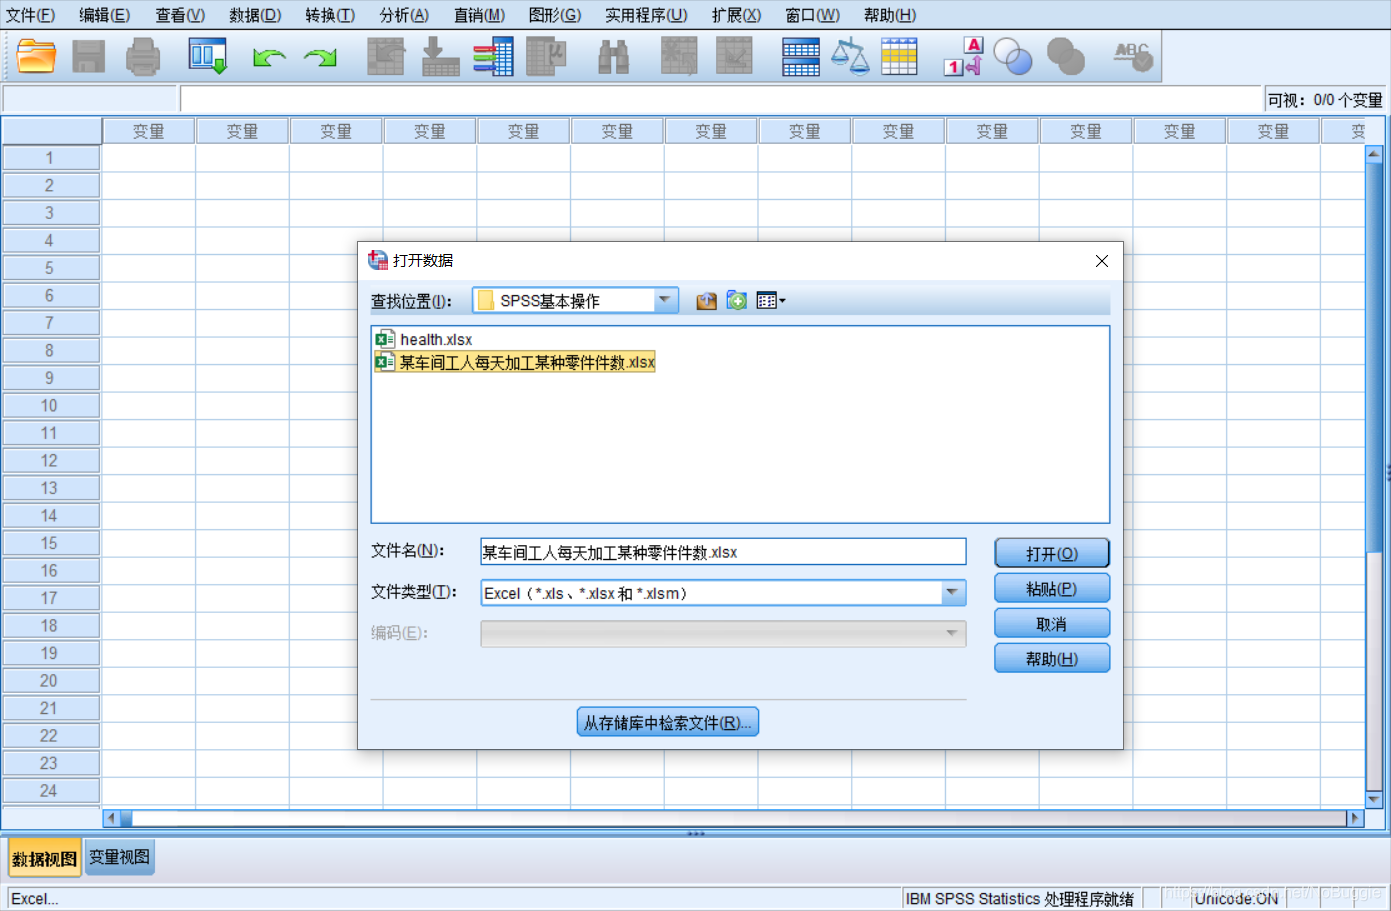Click the vertical scrollbar down arrow

click(x=1374, y=800)
